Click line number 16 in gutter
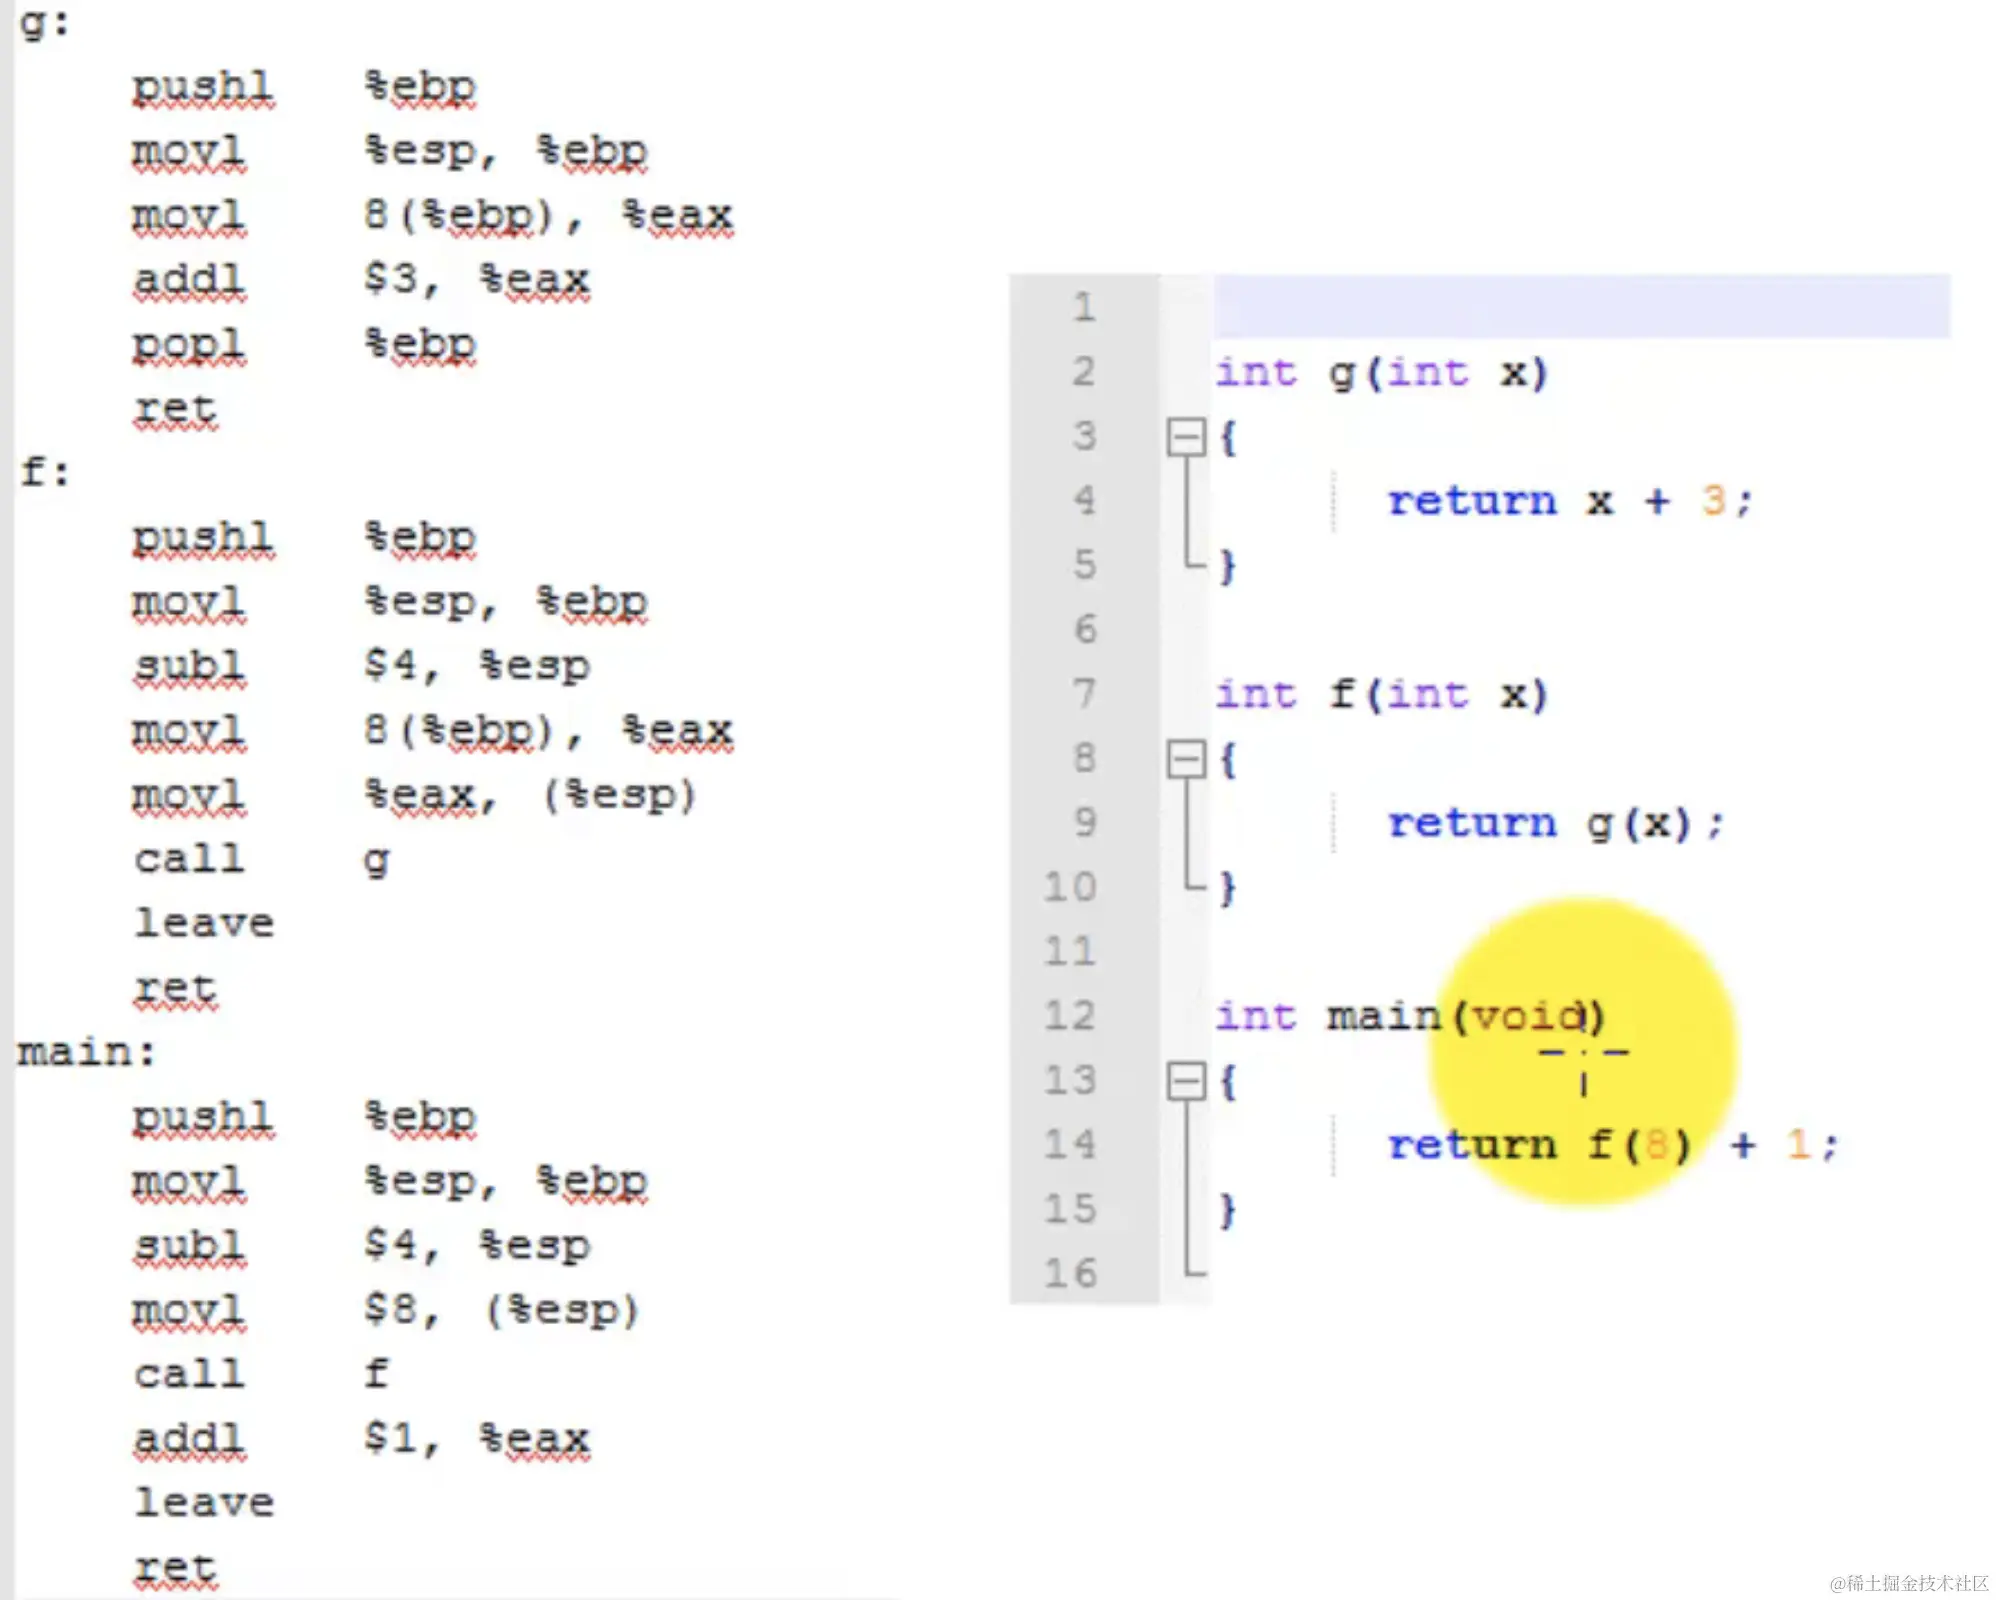This screenshot has height=1600, width=1996. [1070, 1273]
